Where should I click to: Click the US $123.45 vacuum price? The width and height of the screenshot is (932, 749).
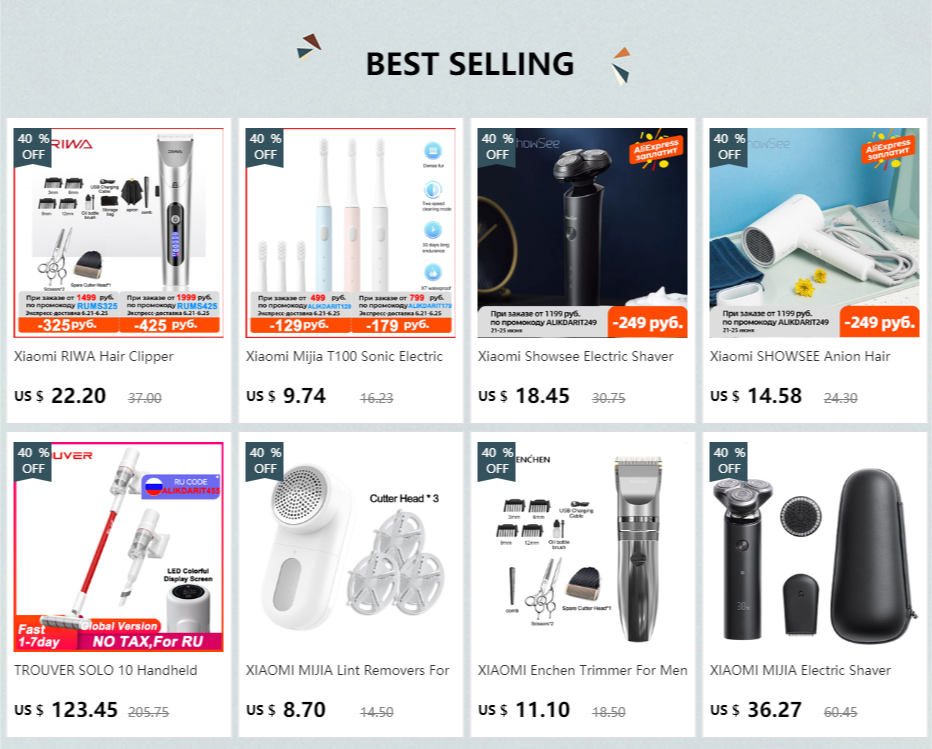66,710
